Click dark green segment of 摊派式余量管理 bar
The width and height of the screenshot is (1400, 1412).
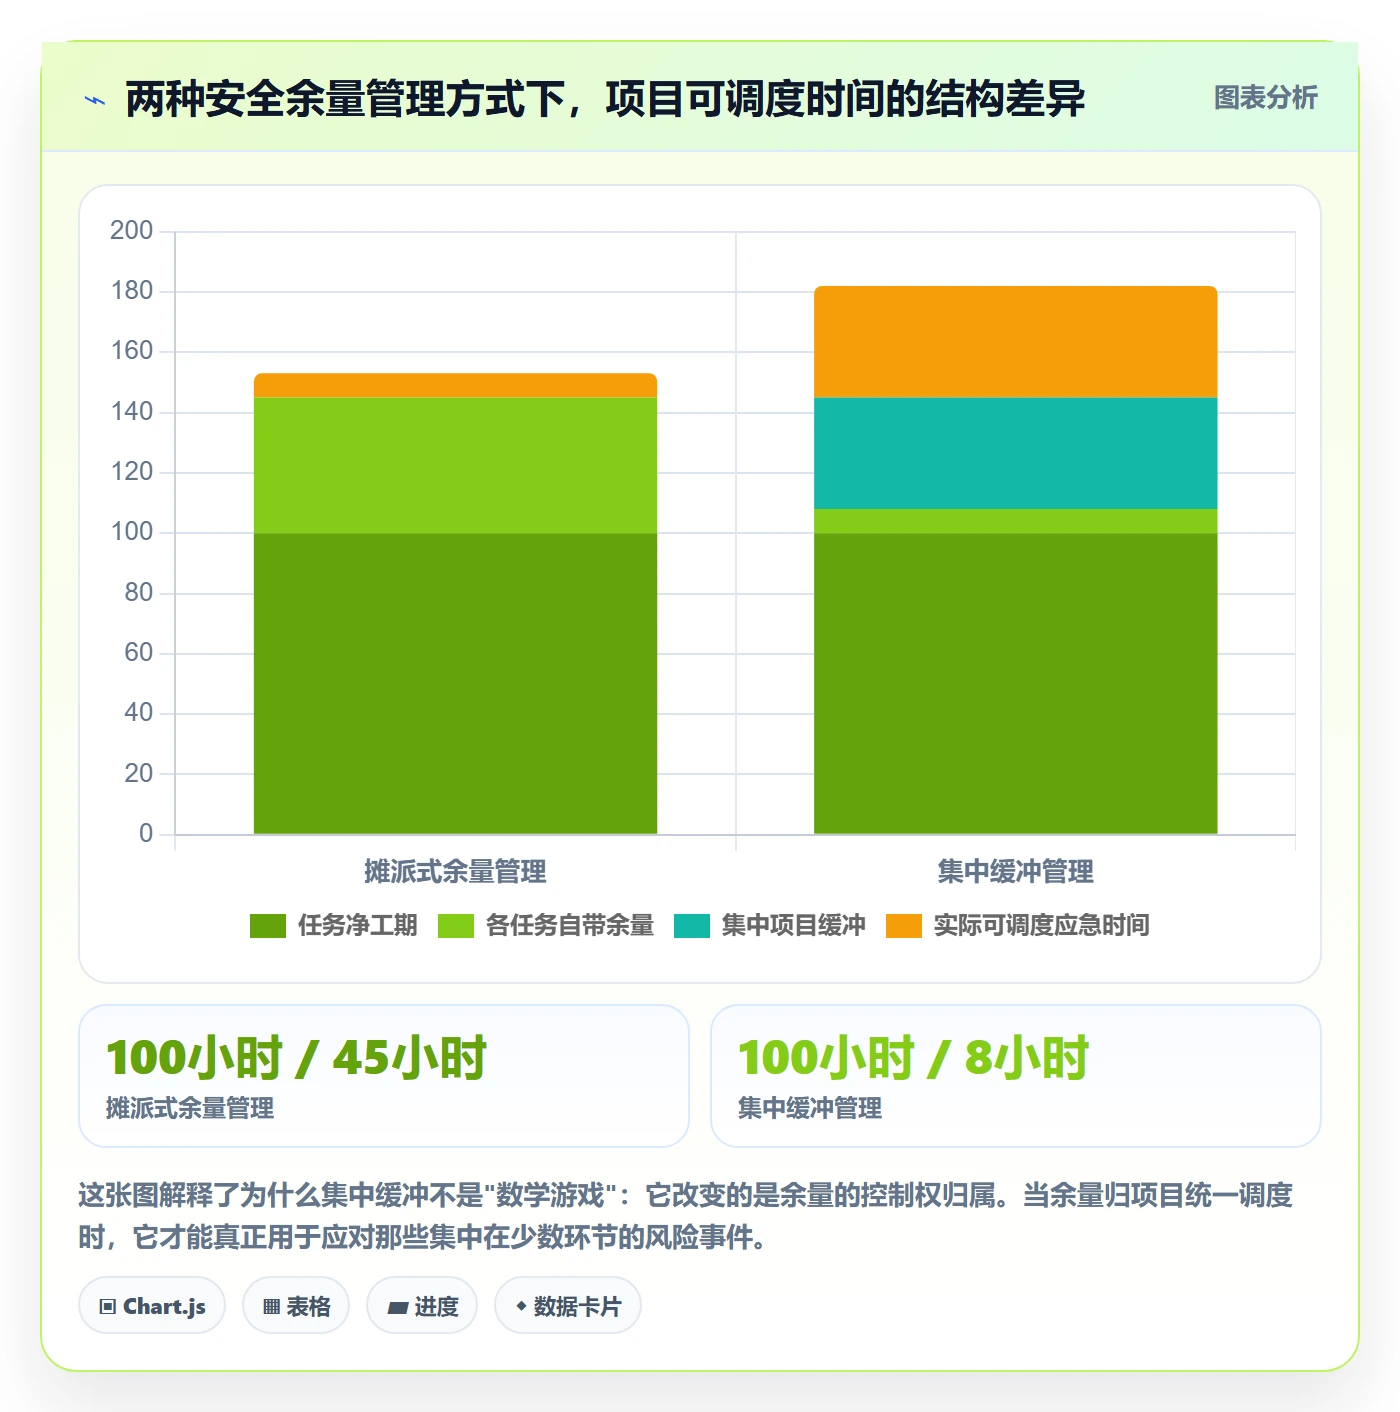click(x=455, y=683)
